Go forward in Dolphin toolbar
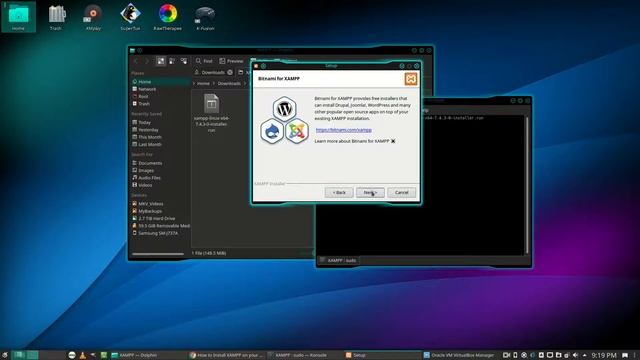The width and height of the screenshot is (640, 360). point(147,61)
